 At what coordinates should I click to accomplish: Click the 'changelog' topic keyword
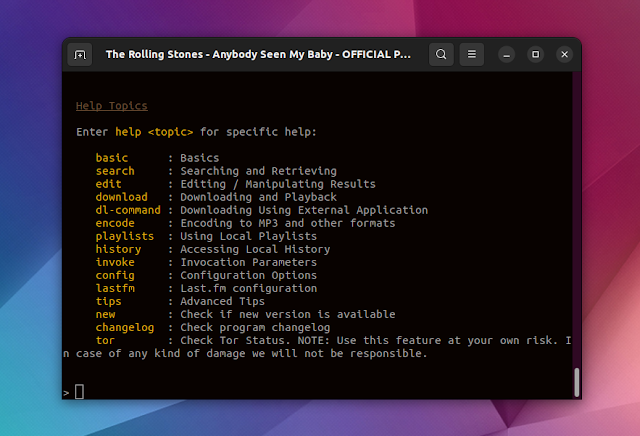pos(125,327)
